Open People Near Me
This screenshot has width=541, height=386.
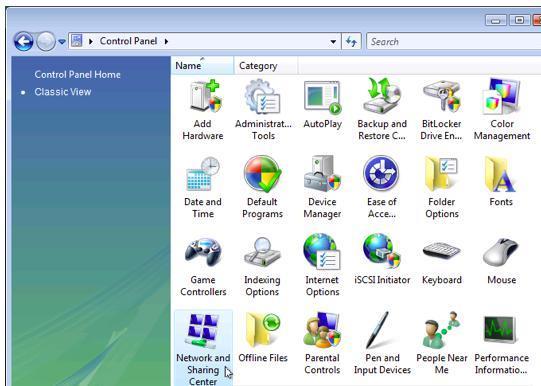point(442,343)
